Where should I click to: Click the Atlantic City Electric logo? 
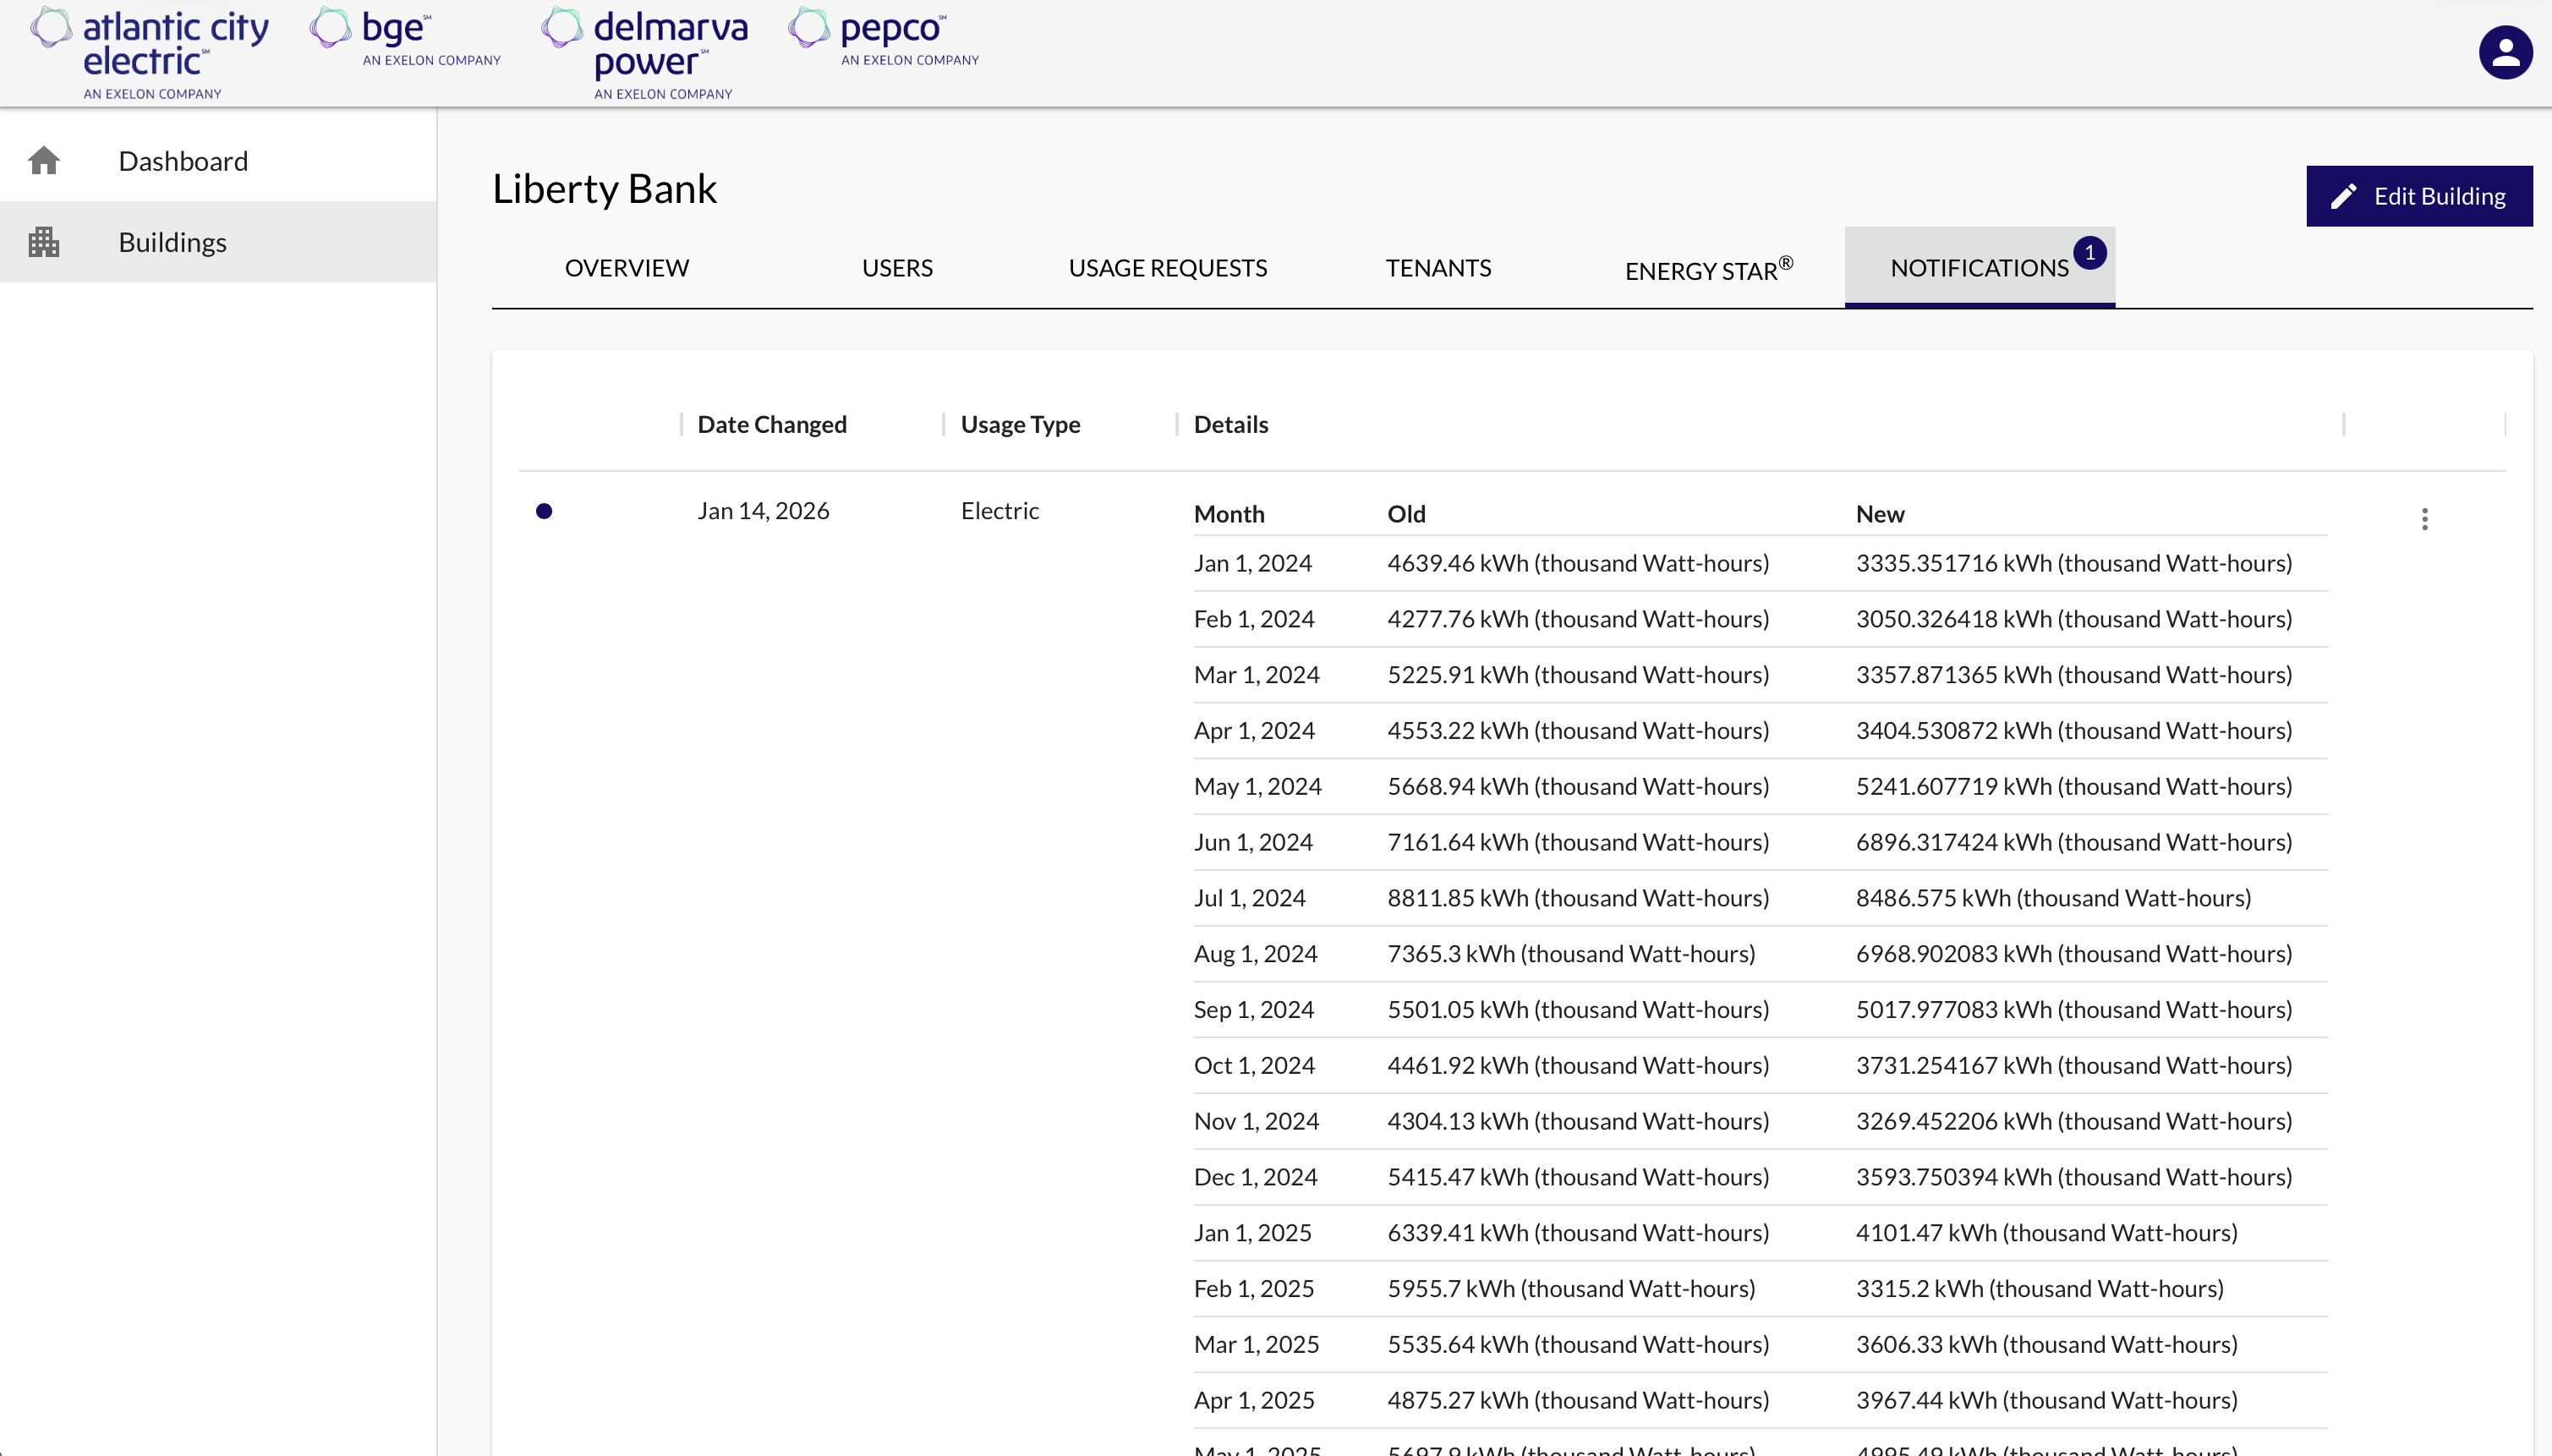click(150, 54)
